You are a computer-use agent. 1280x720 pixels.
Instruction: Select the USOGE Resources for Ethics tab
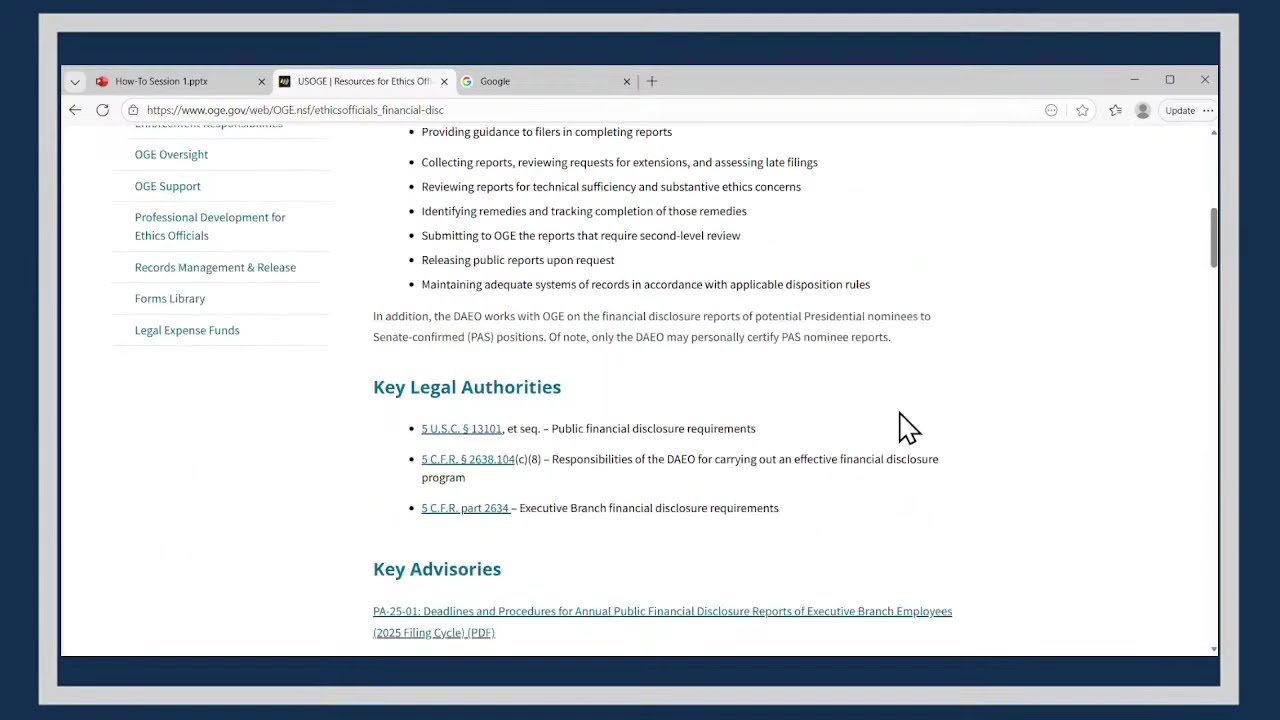coord(365,82)
